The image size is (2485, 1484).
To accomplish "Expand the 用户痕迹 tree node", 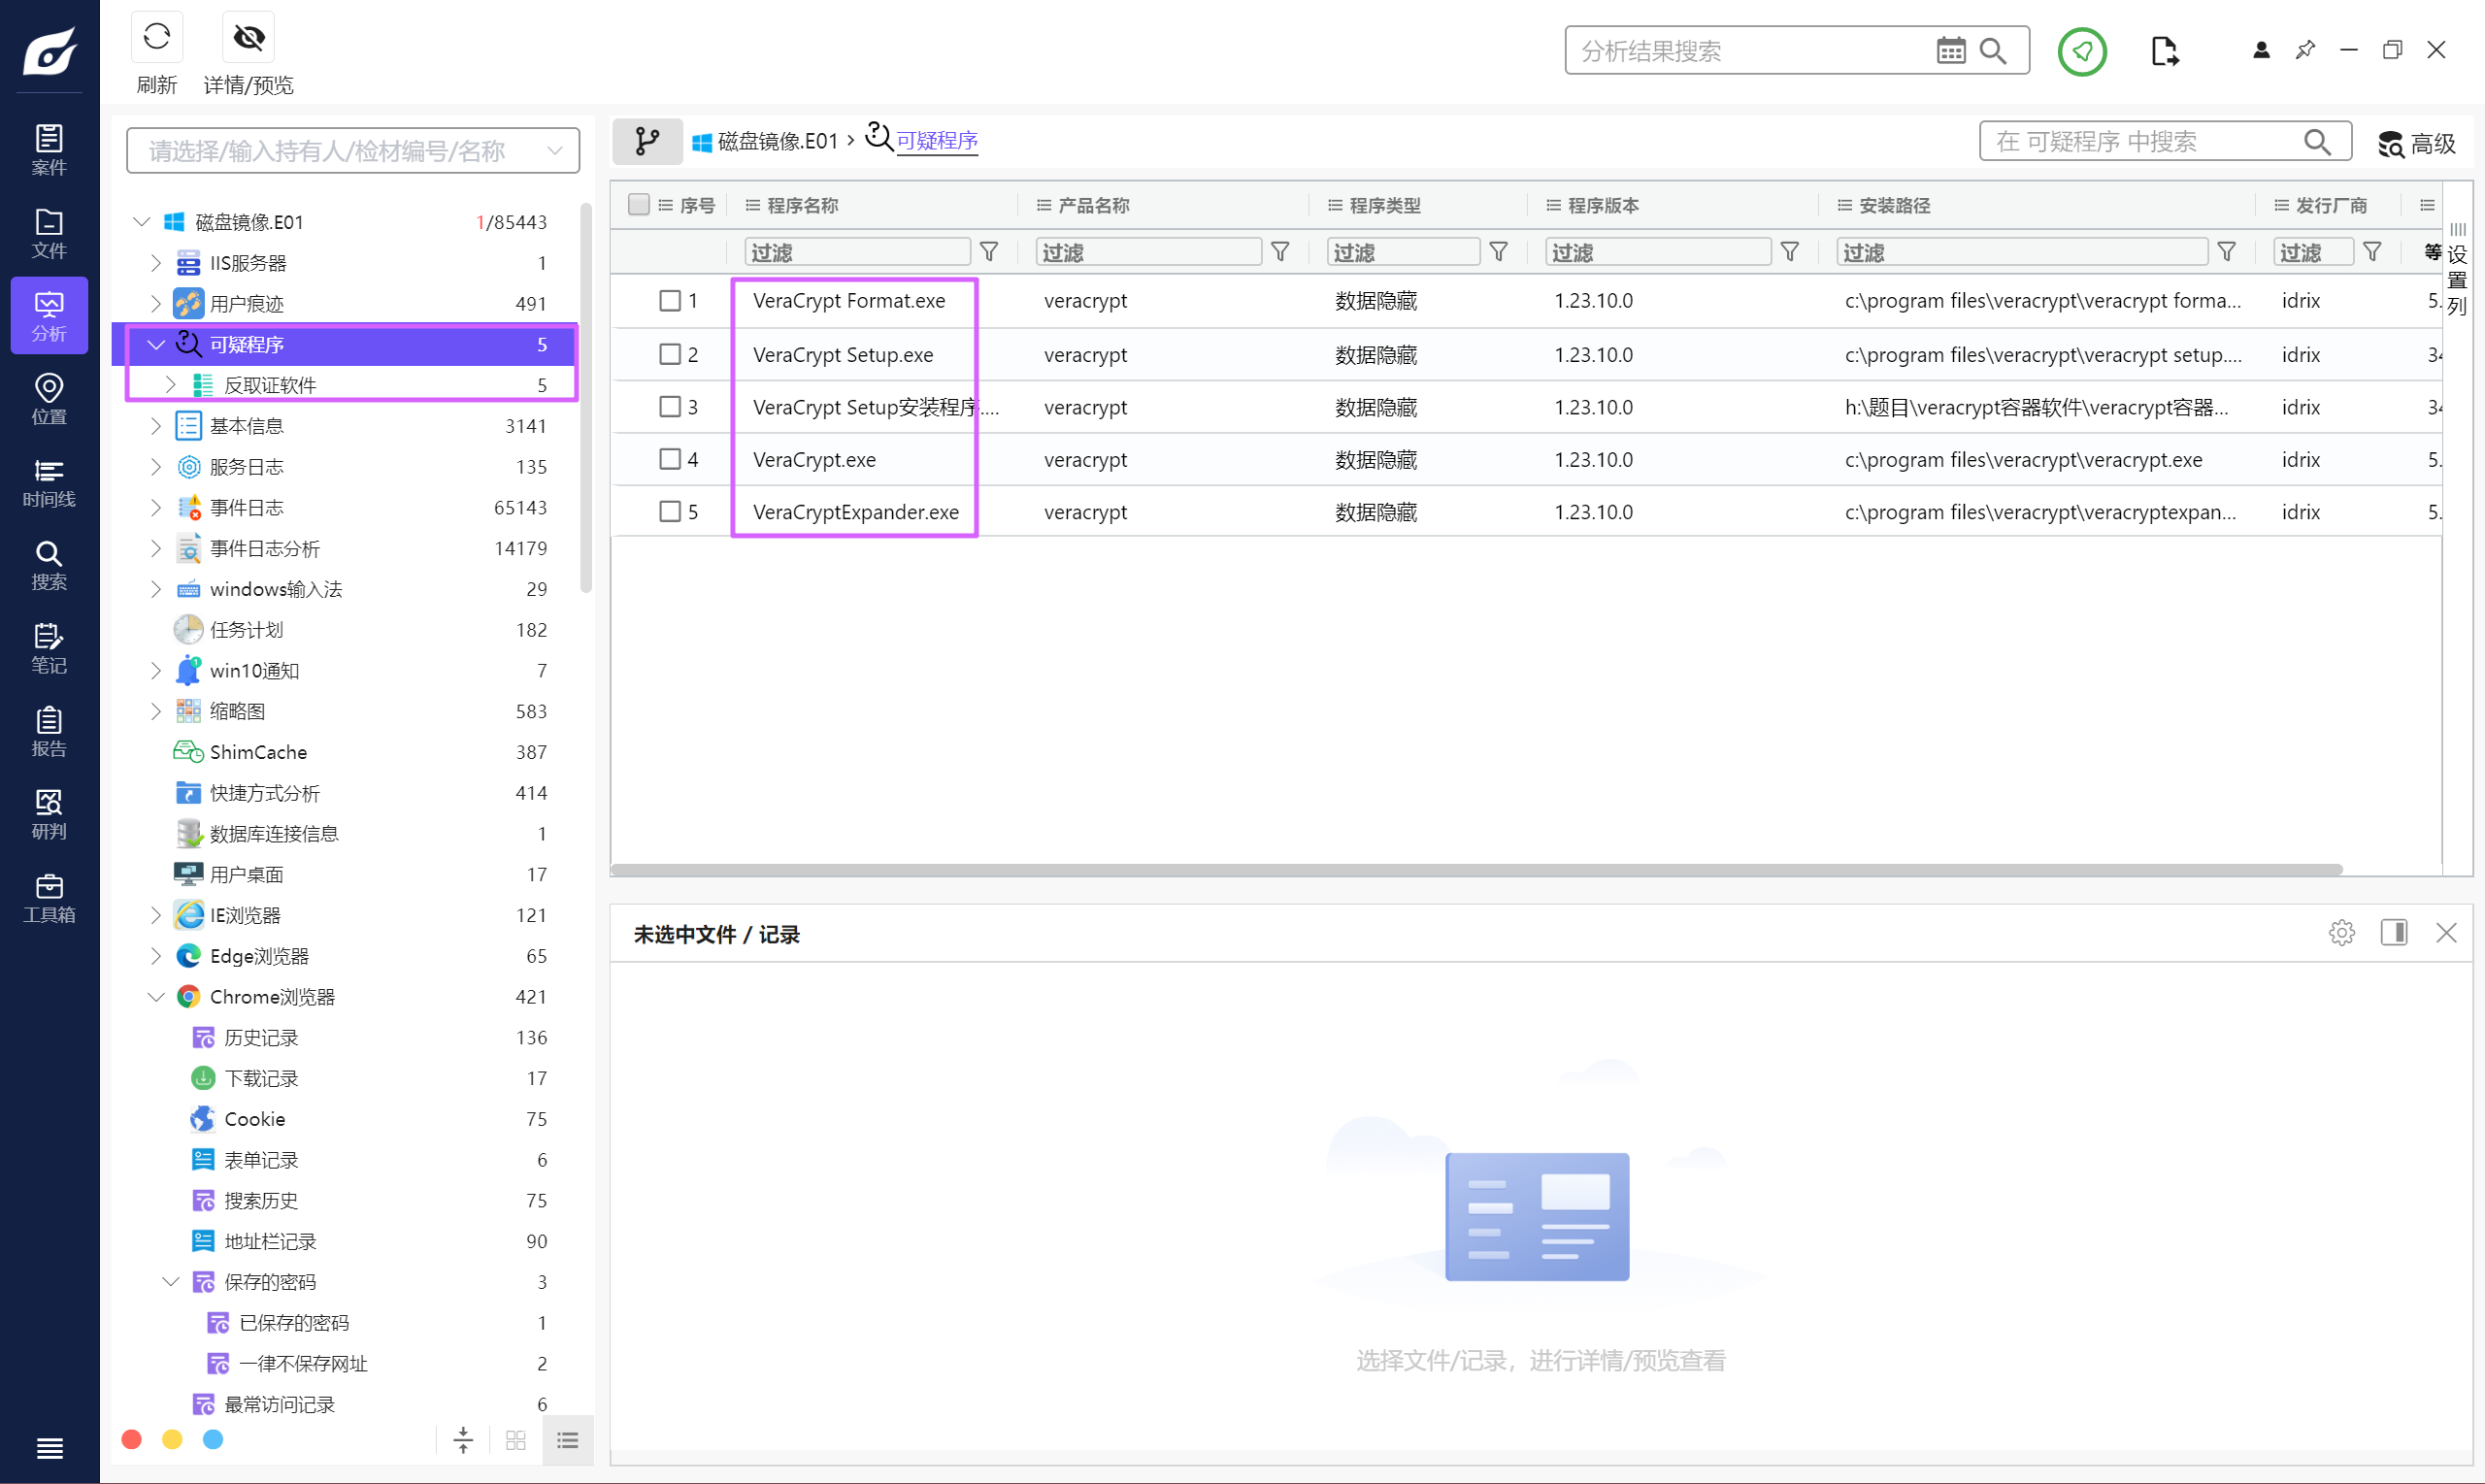I will point(156,303).
